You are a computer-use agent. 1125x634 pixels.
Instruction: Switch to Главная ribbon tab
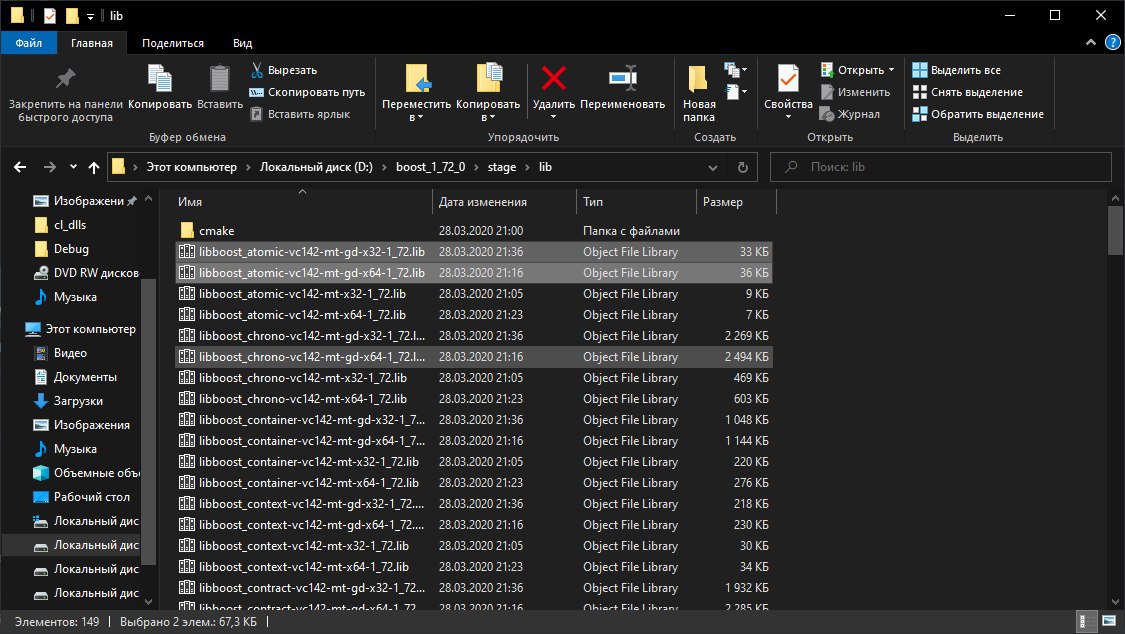click(92, 43)
